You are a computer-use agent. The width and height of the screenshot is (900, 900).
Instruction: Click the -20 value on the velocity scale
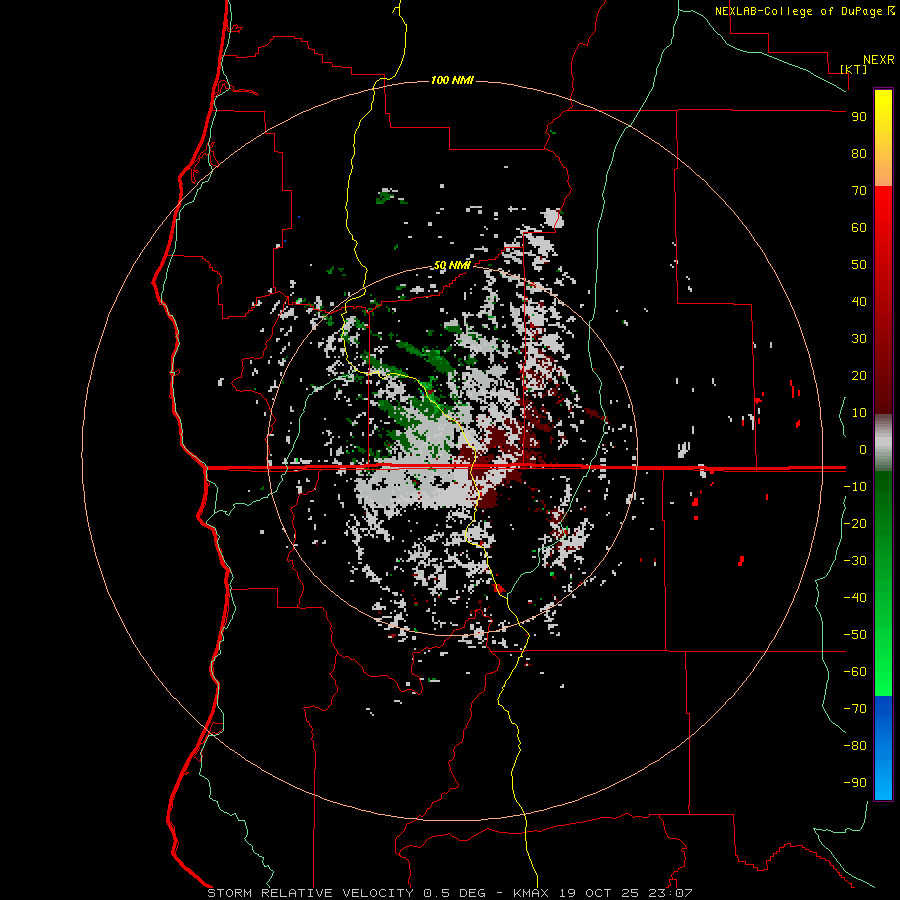(x=855, y=524)
